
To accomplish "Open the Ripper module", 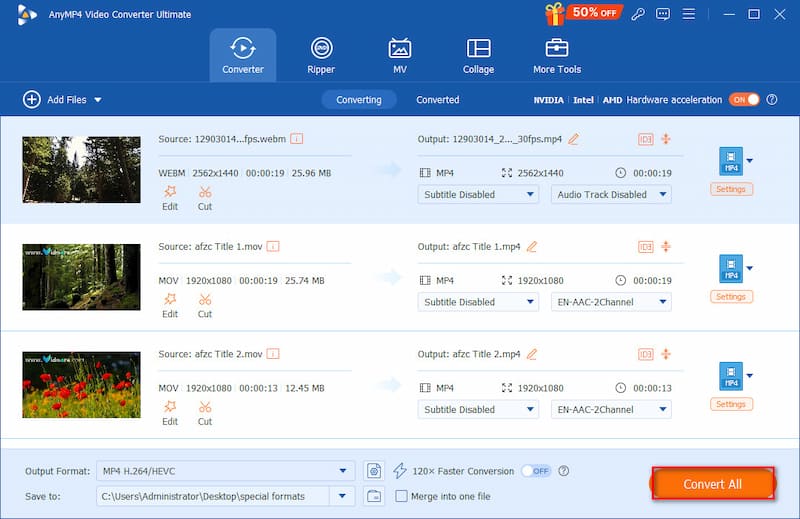I will pyautogui.click(x=321, y=55).
